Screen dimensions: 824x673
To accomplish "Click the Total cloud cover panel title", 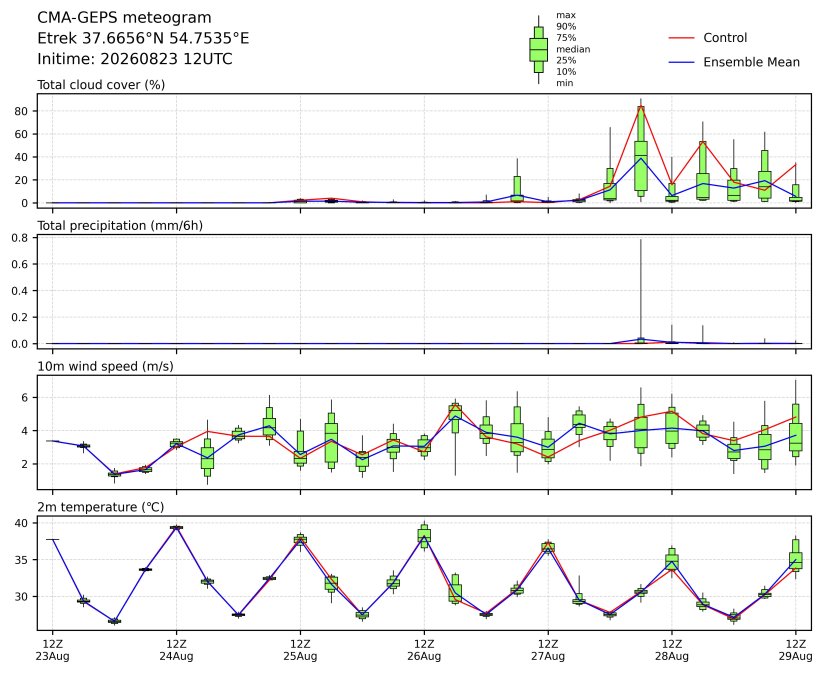I will click(101, 85).
